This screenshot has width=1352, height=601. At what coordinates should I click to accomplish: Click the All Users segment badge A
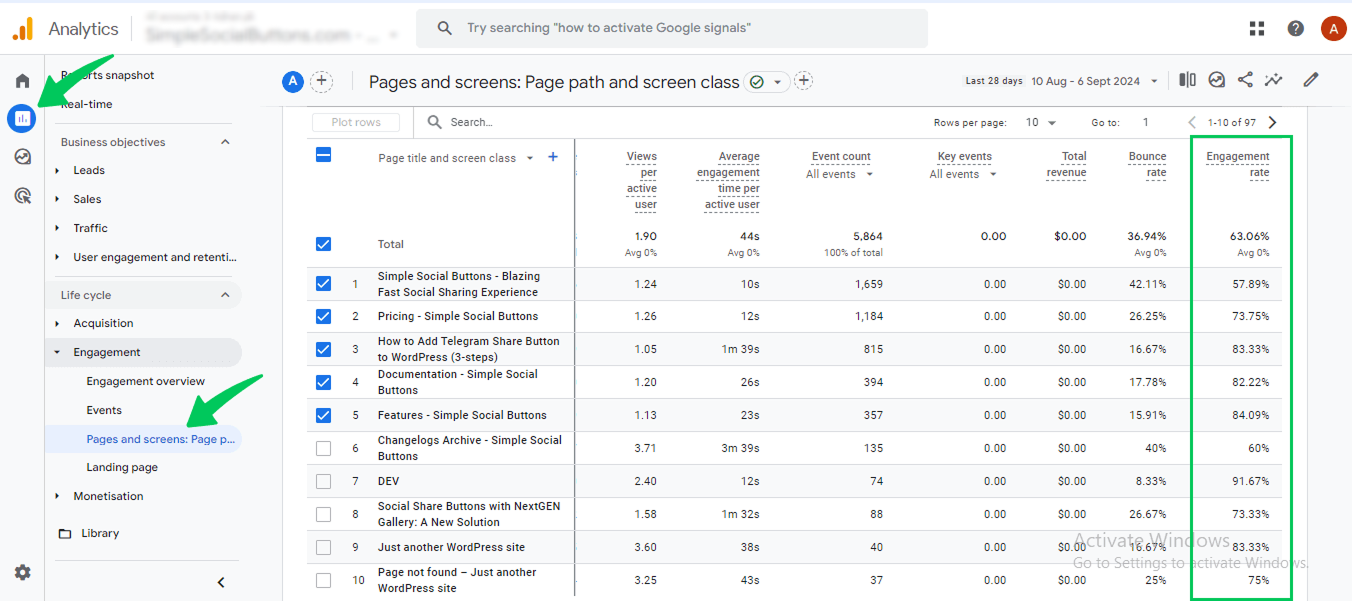click(292, 82)
